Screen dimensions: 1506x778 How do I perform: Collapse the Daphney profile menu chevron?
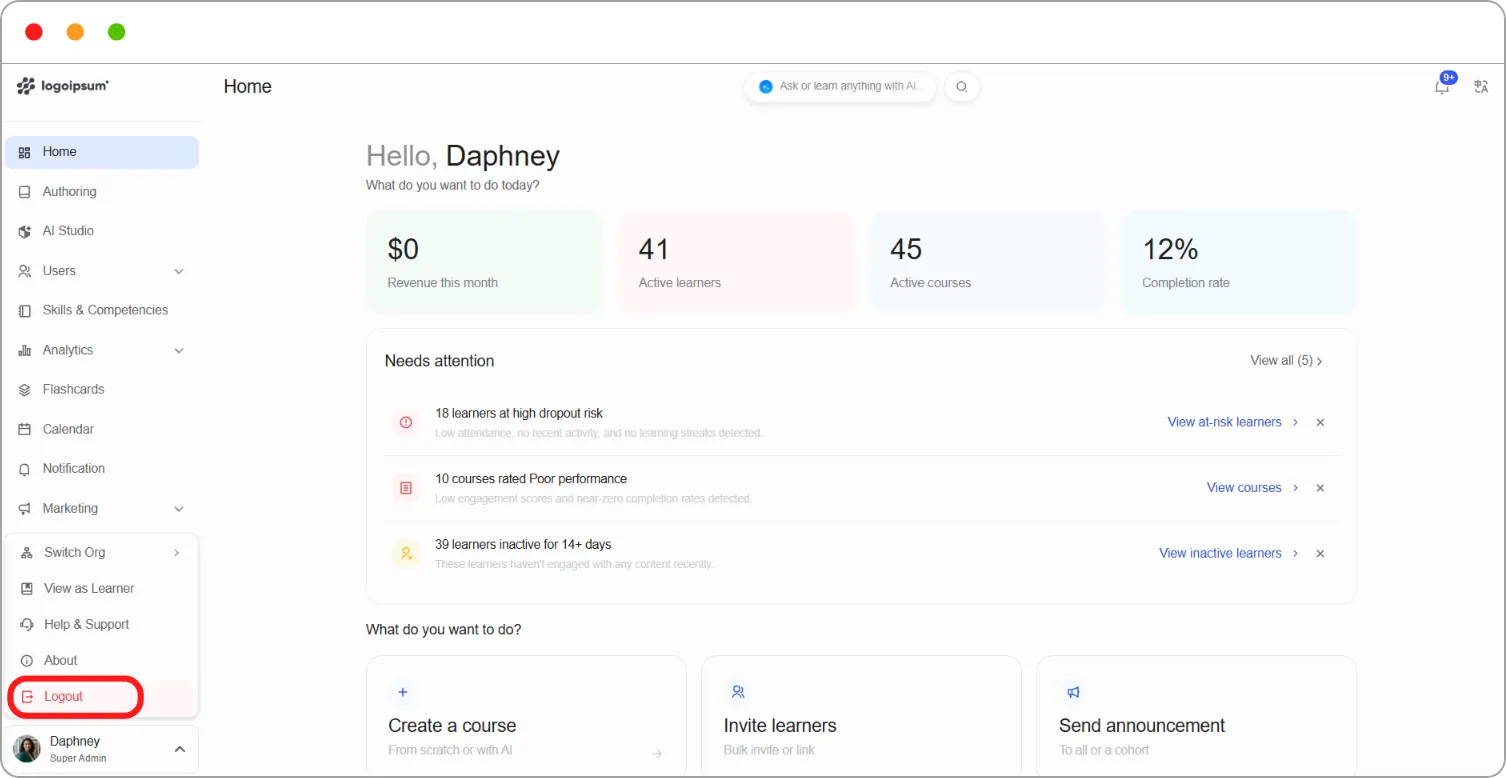click(x=180, y=749)
